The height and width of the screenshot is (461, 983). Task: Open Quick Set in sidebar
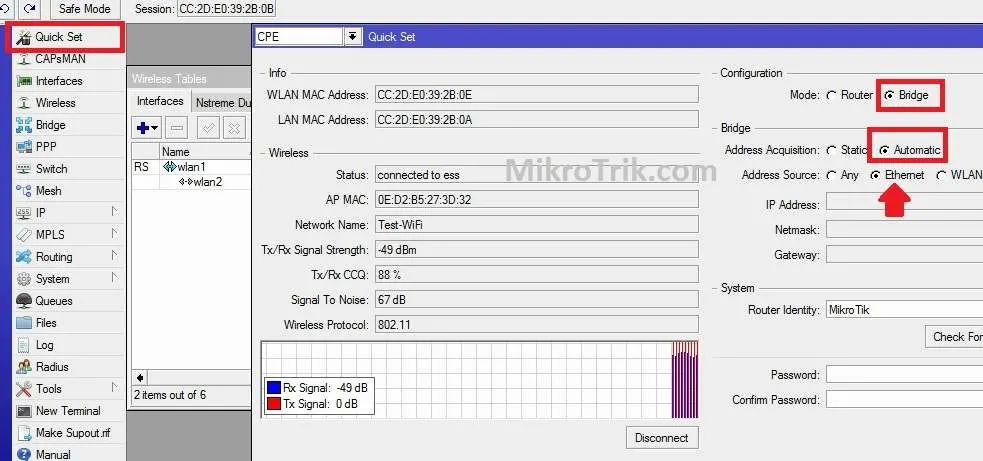[x=58, y=37]
